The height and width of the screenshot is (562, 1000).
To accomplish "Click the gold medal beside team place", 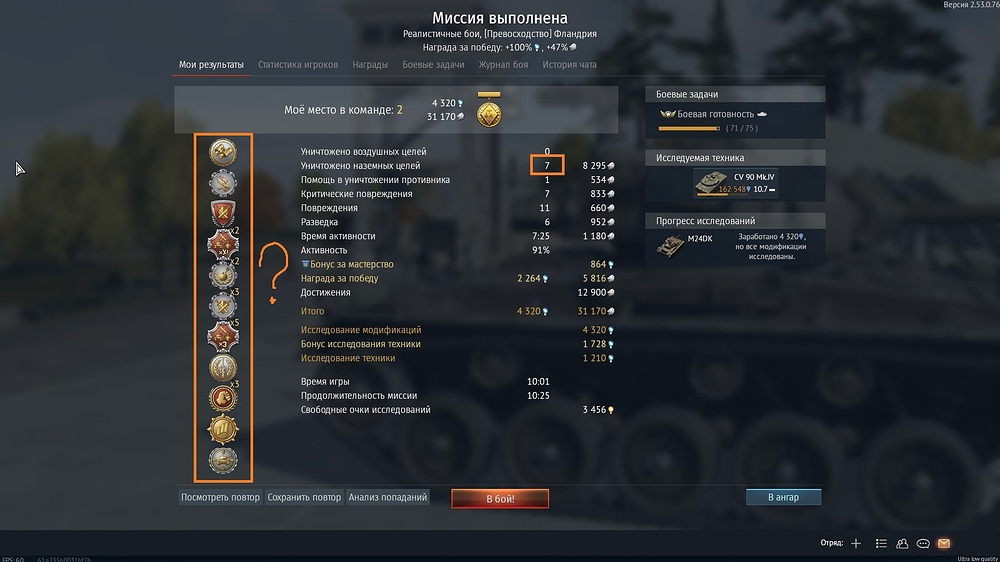I will (x=489, y=110).
